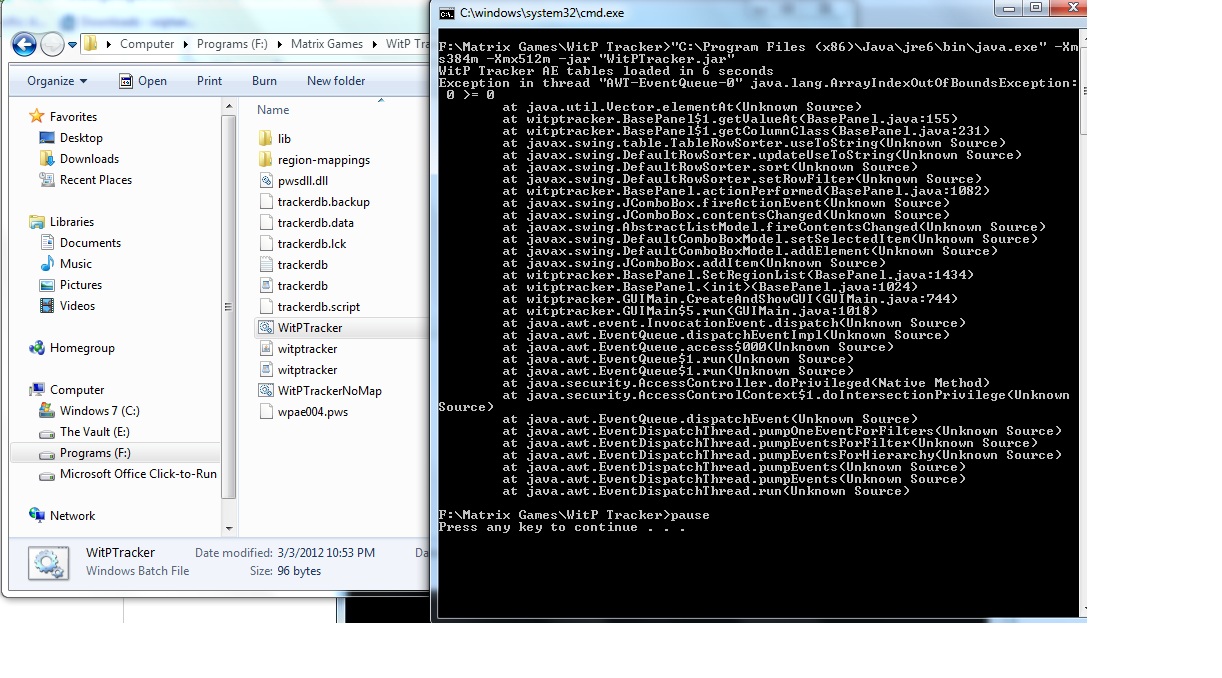Image resolution: width=1222 pixels, height=678 pixels.
Task: Select Homegroup in the navigation pane
Action: pos(72,348)
